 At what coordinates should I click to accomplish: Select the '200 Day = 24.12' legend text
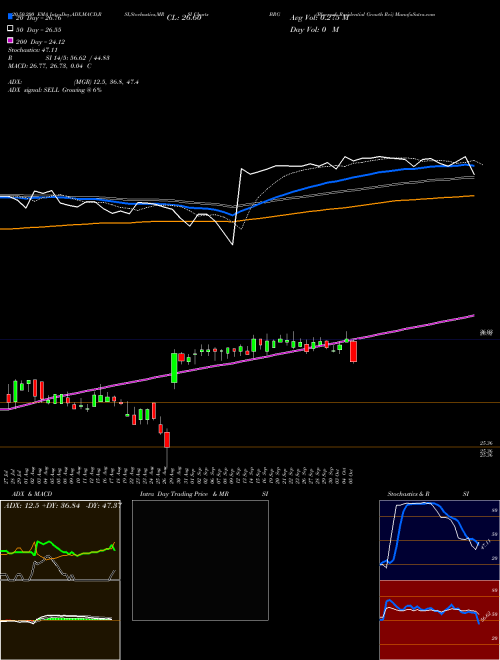pos(40,42)
